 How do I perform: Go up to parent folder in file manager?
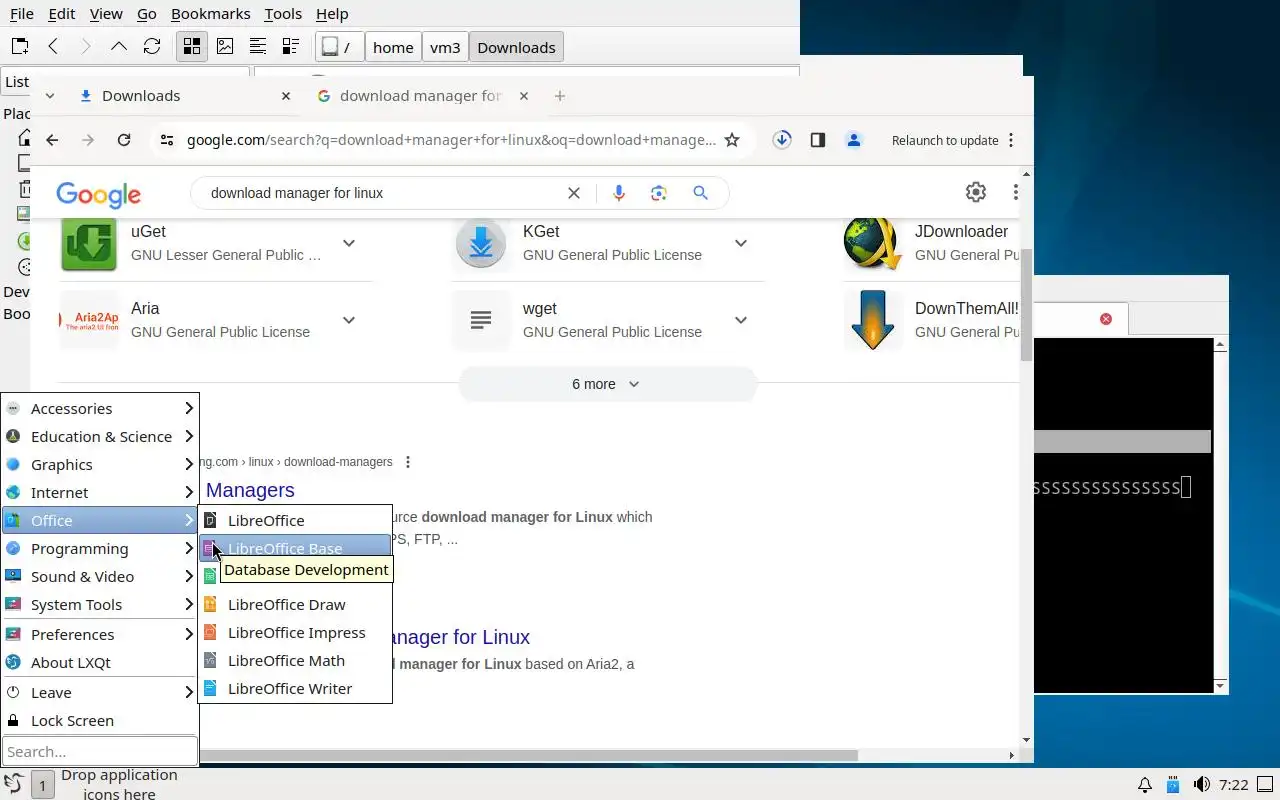click(119, 47)
